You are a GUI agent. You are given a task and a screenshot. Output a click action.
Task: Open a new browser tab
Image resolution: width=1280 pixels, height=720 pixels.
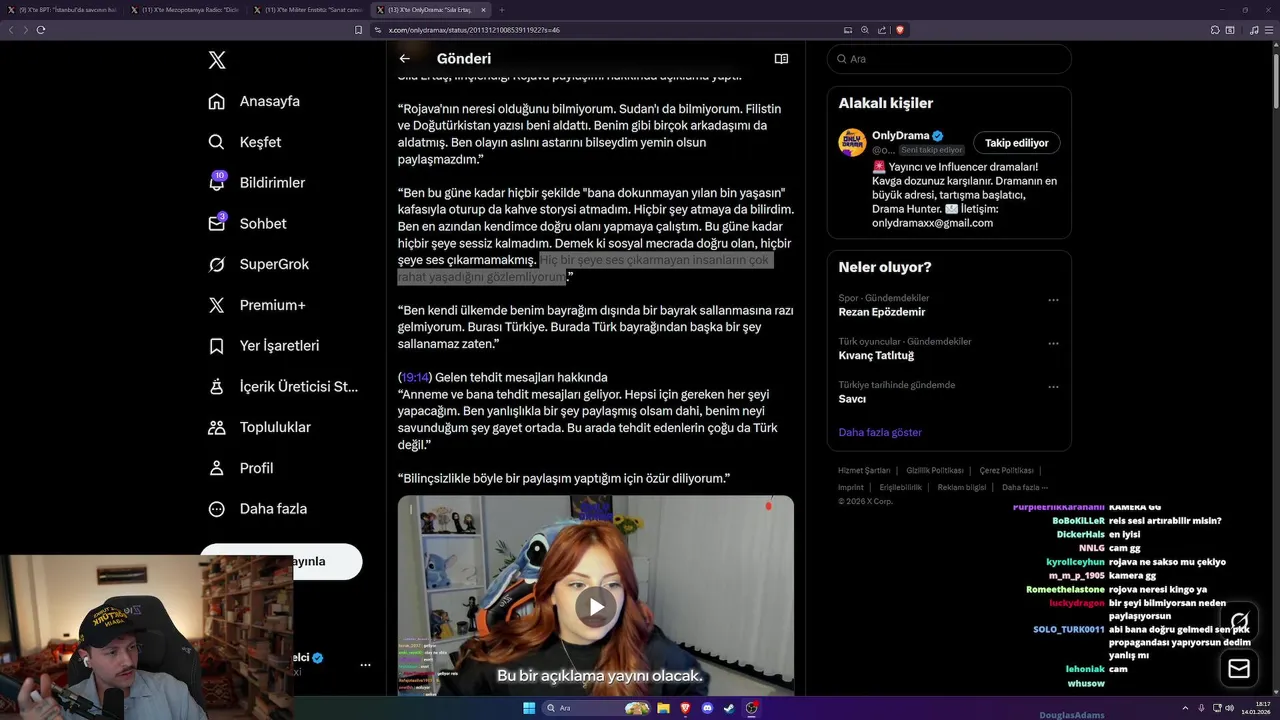click(503, 10)
